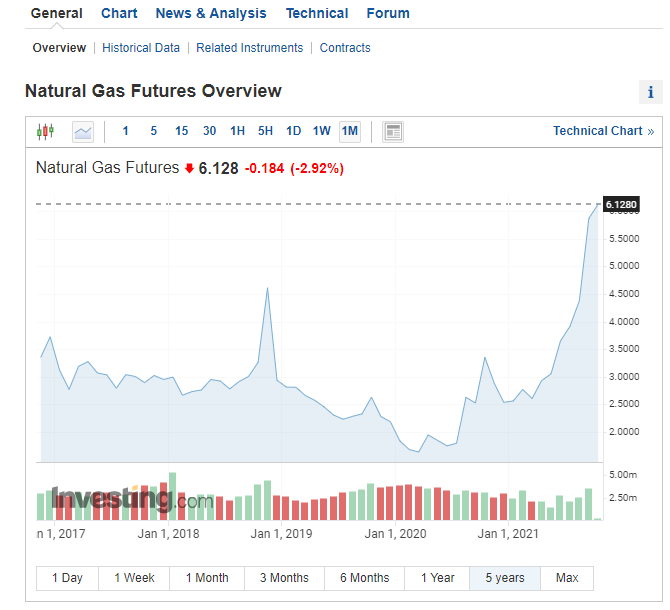Set chart interval to 1D

coord(294,131)
